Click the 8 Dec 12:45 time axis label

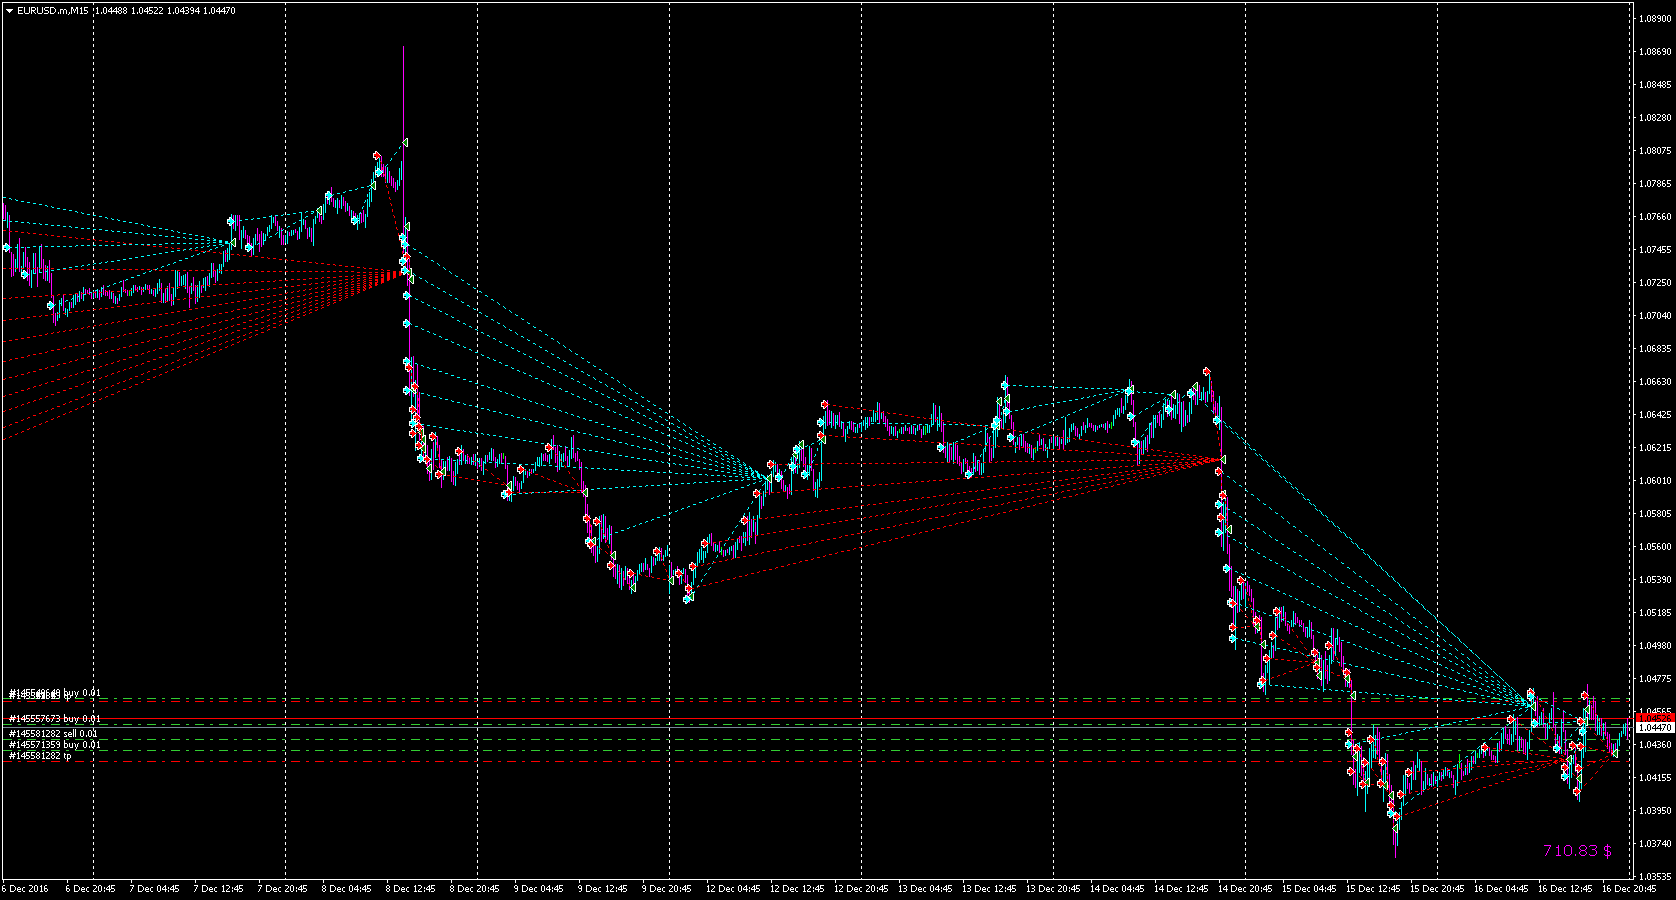pos(411,888)
